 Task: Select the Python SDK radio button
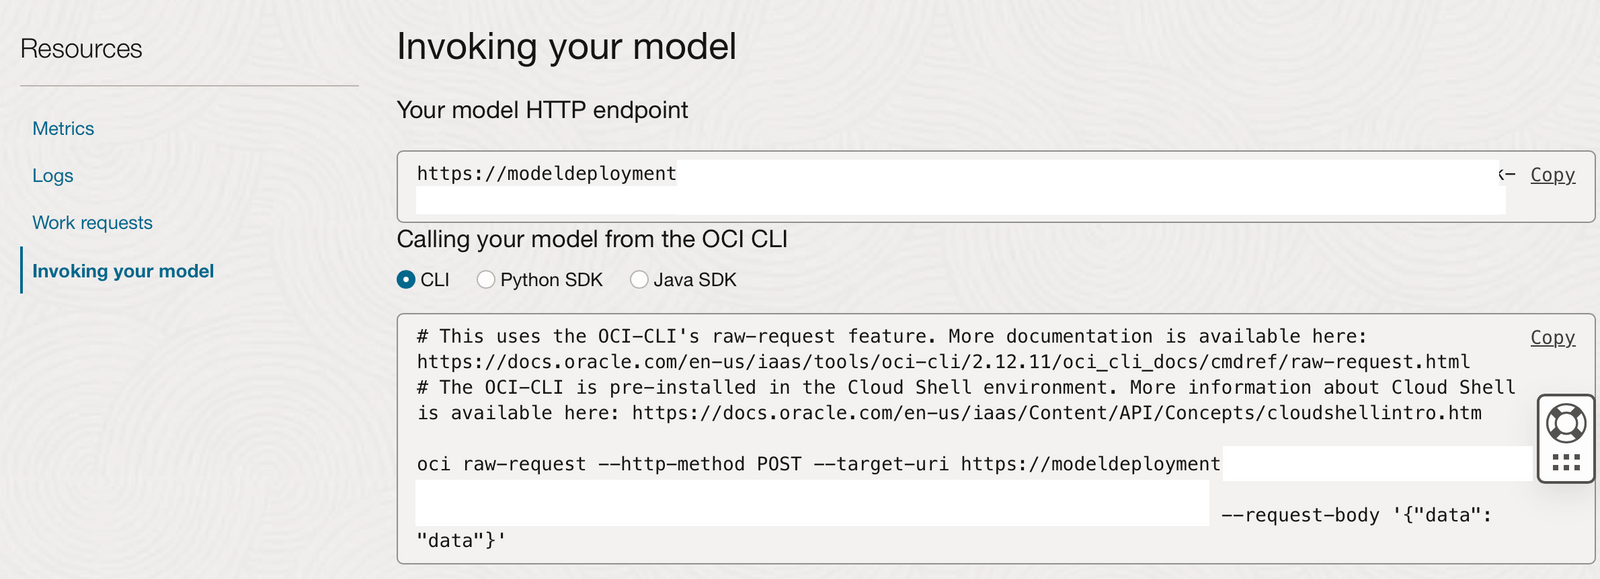[x=486, y=280]
